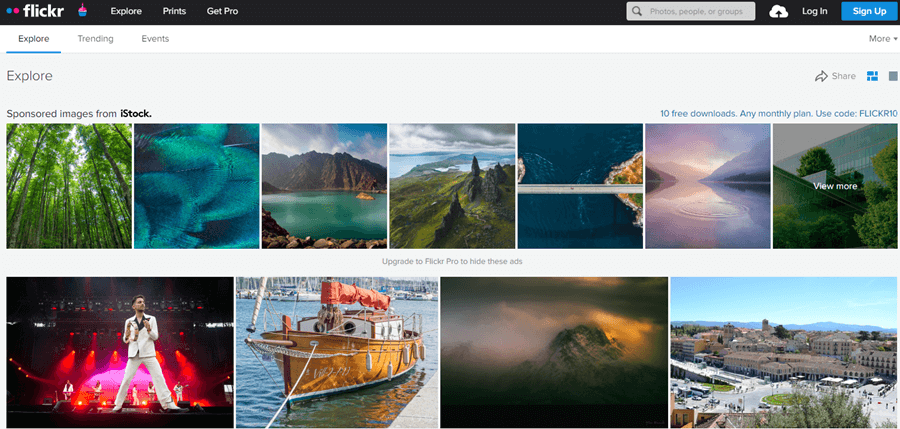Click the View more sponsored tile

[x=835, y=186]
